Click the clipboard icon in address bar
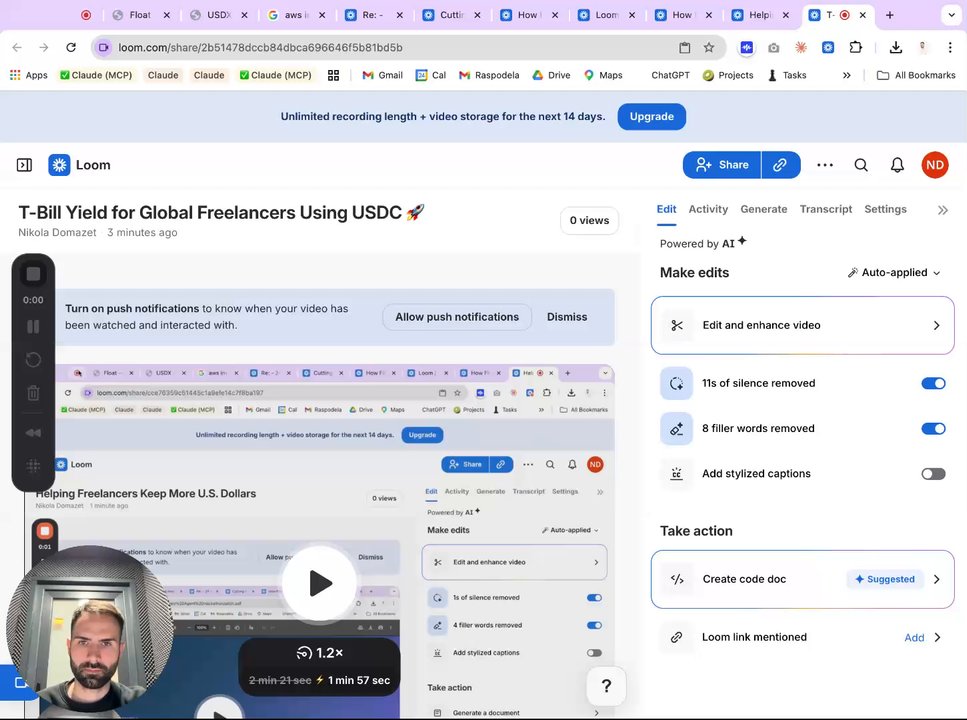 [685, 48]
